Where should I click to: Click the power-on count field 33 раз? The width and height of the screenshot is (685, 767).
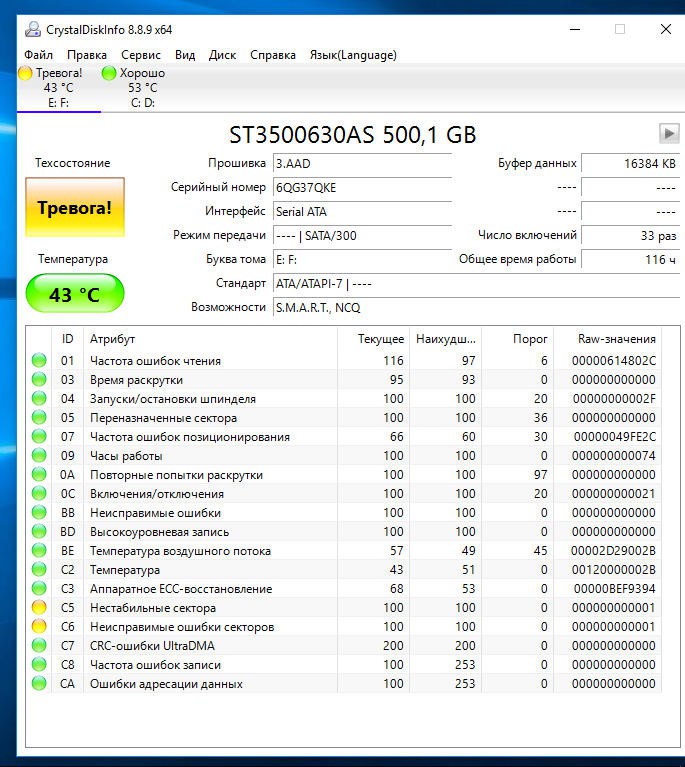pos(630,235)
